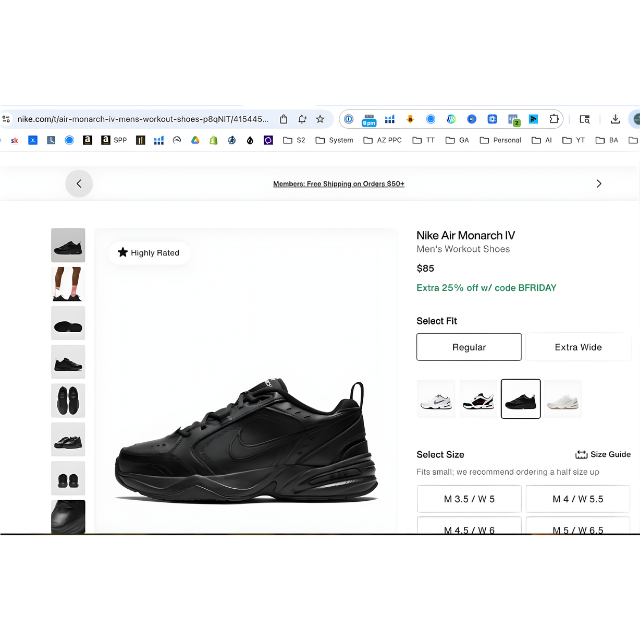Image resolution: width=640 pixels, height=640 pixels.
Task: Choose size M 4 / W 5.5
Action: (x=578, y=499)
